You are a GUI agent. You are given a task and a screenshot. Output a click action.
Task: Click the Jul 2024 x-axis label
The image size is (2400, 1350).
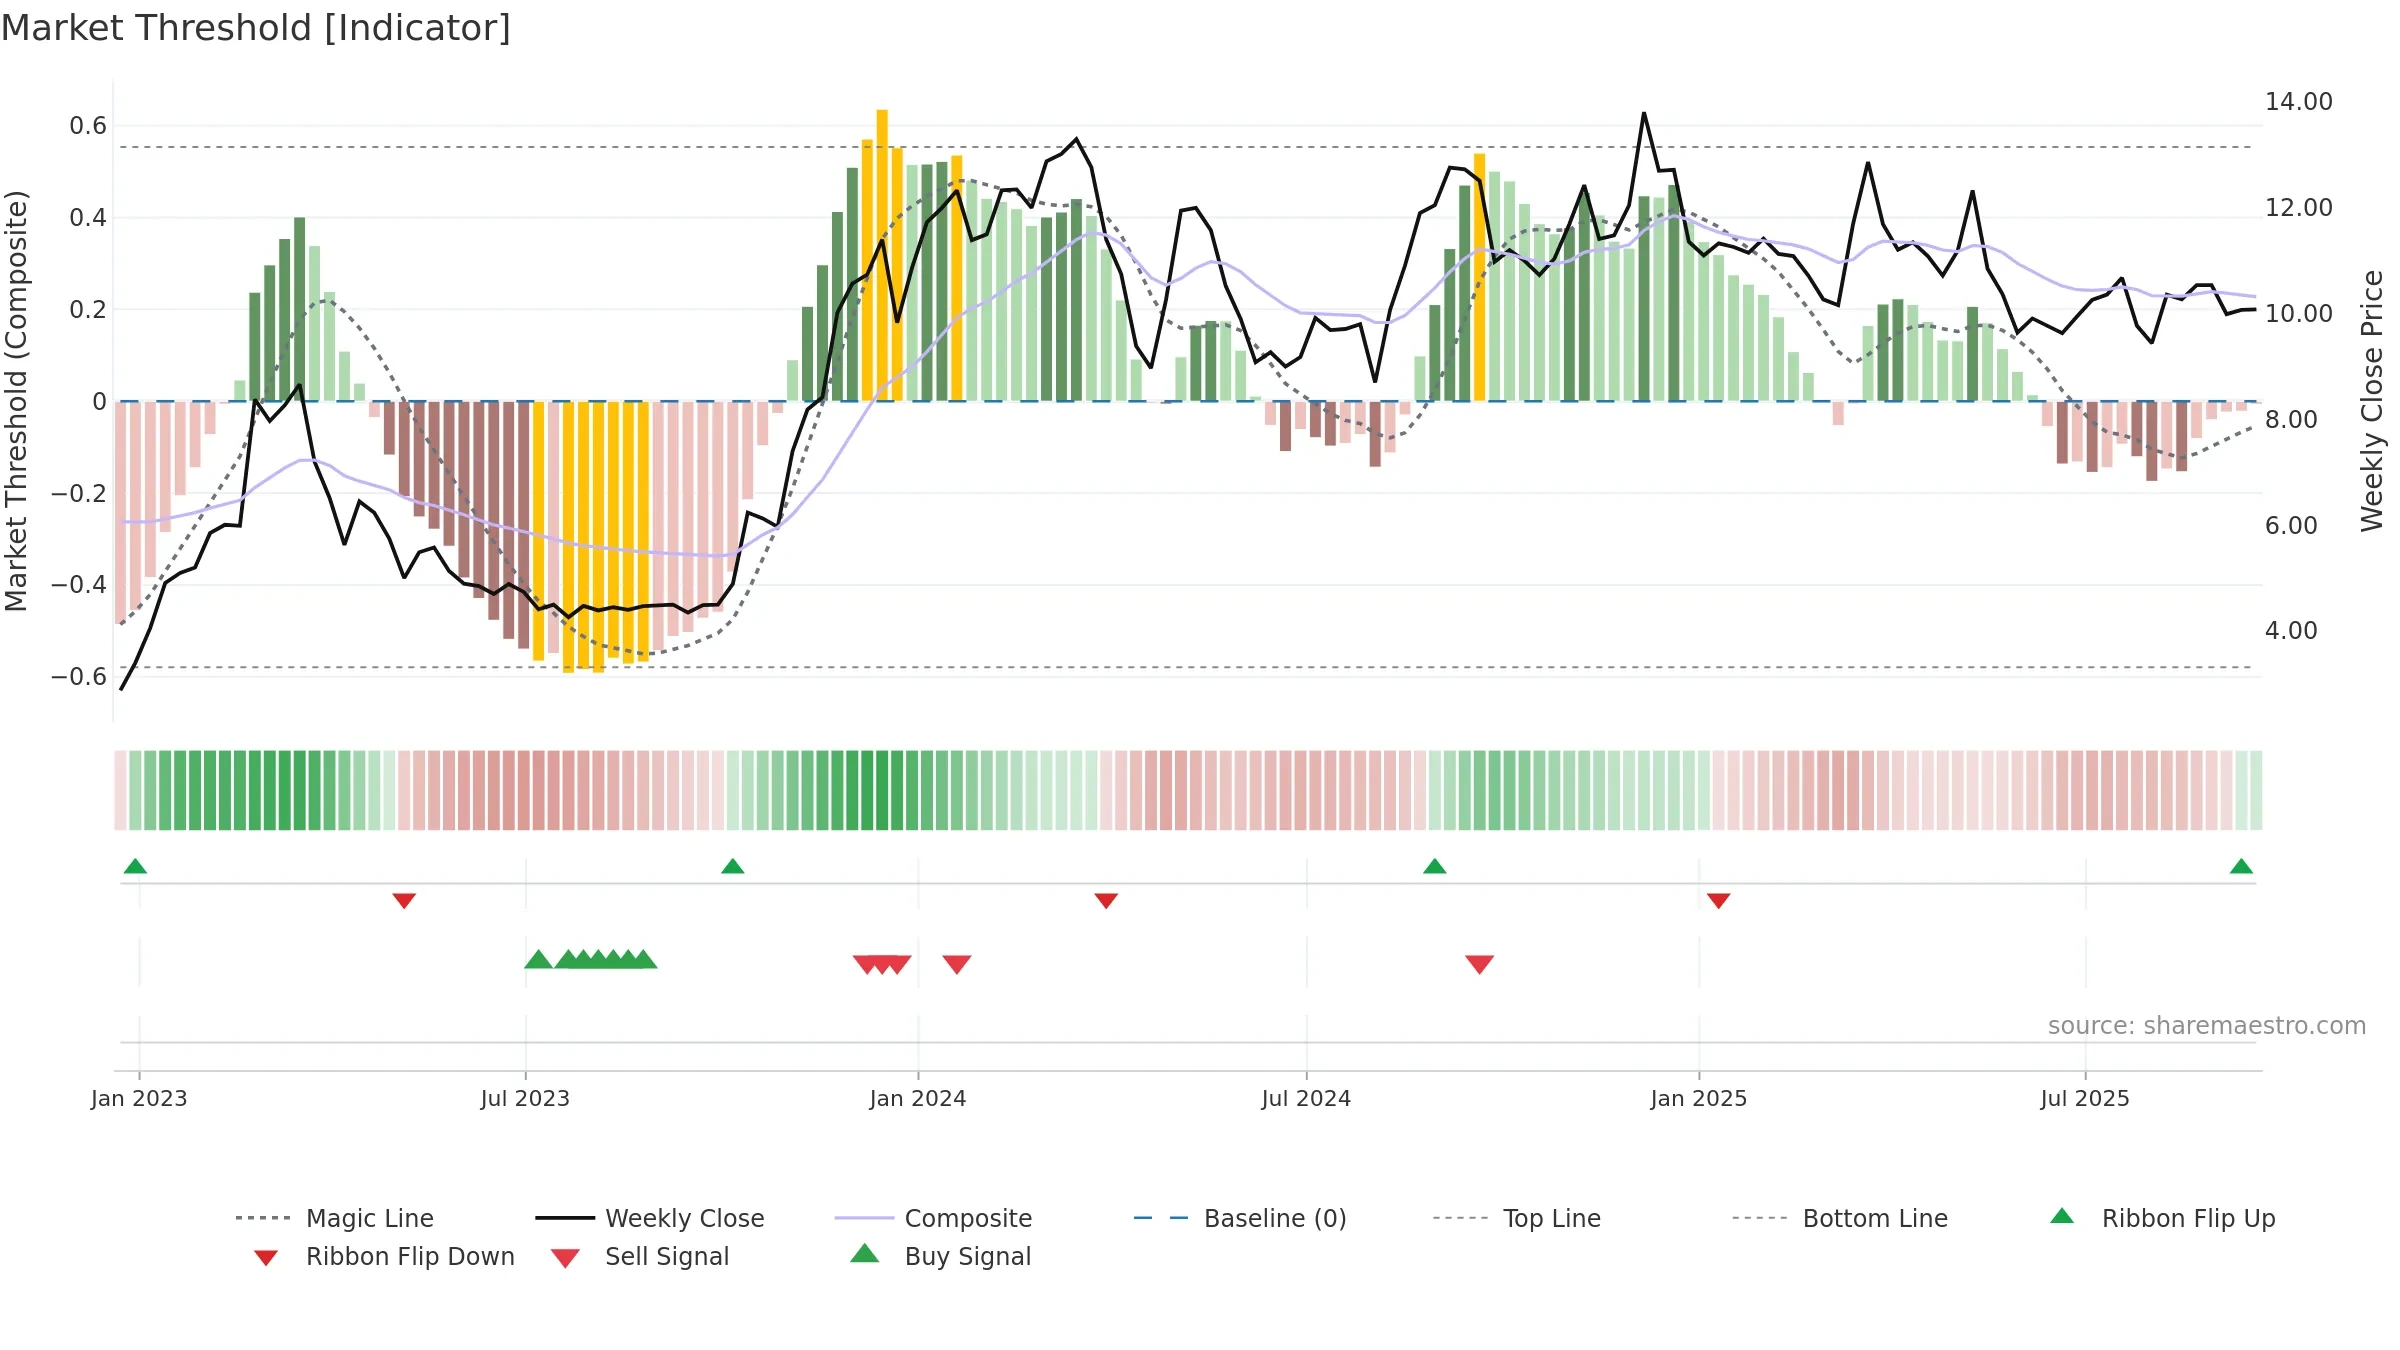tap(1306, 1098)
